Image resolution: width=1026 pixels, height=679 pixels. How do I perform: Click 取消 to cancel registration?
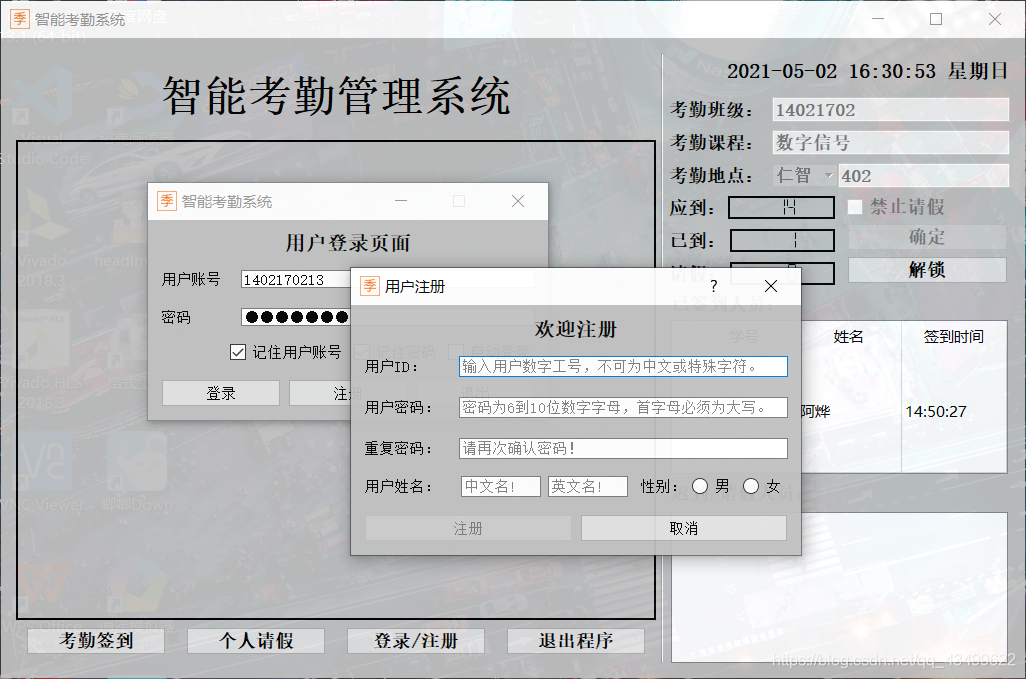[684, 528]
